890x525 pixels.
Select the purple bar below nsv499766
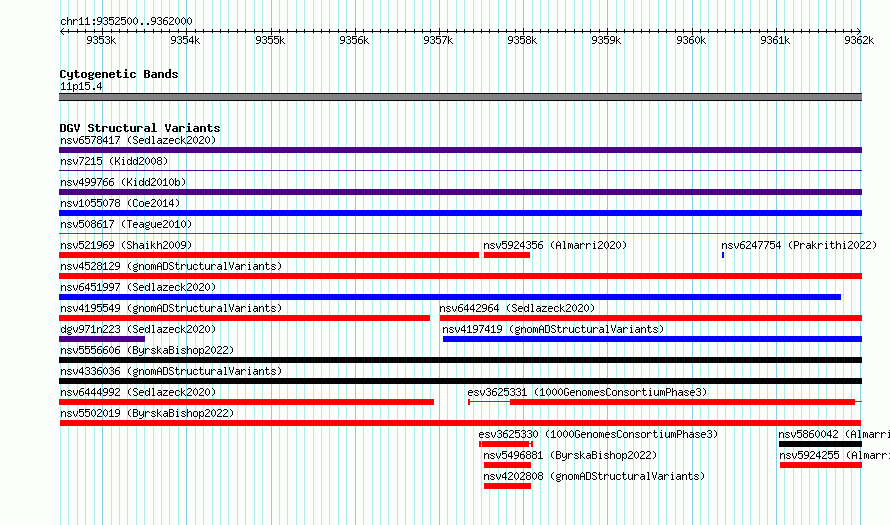[x=460, y=192]
